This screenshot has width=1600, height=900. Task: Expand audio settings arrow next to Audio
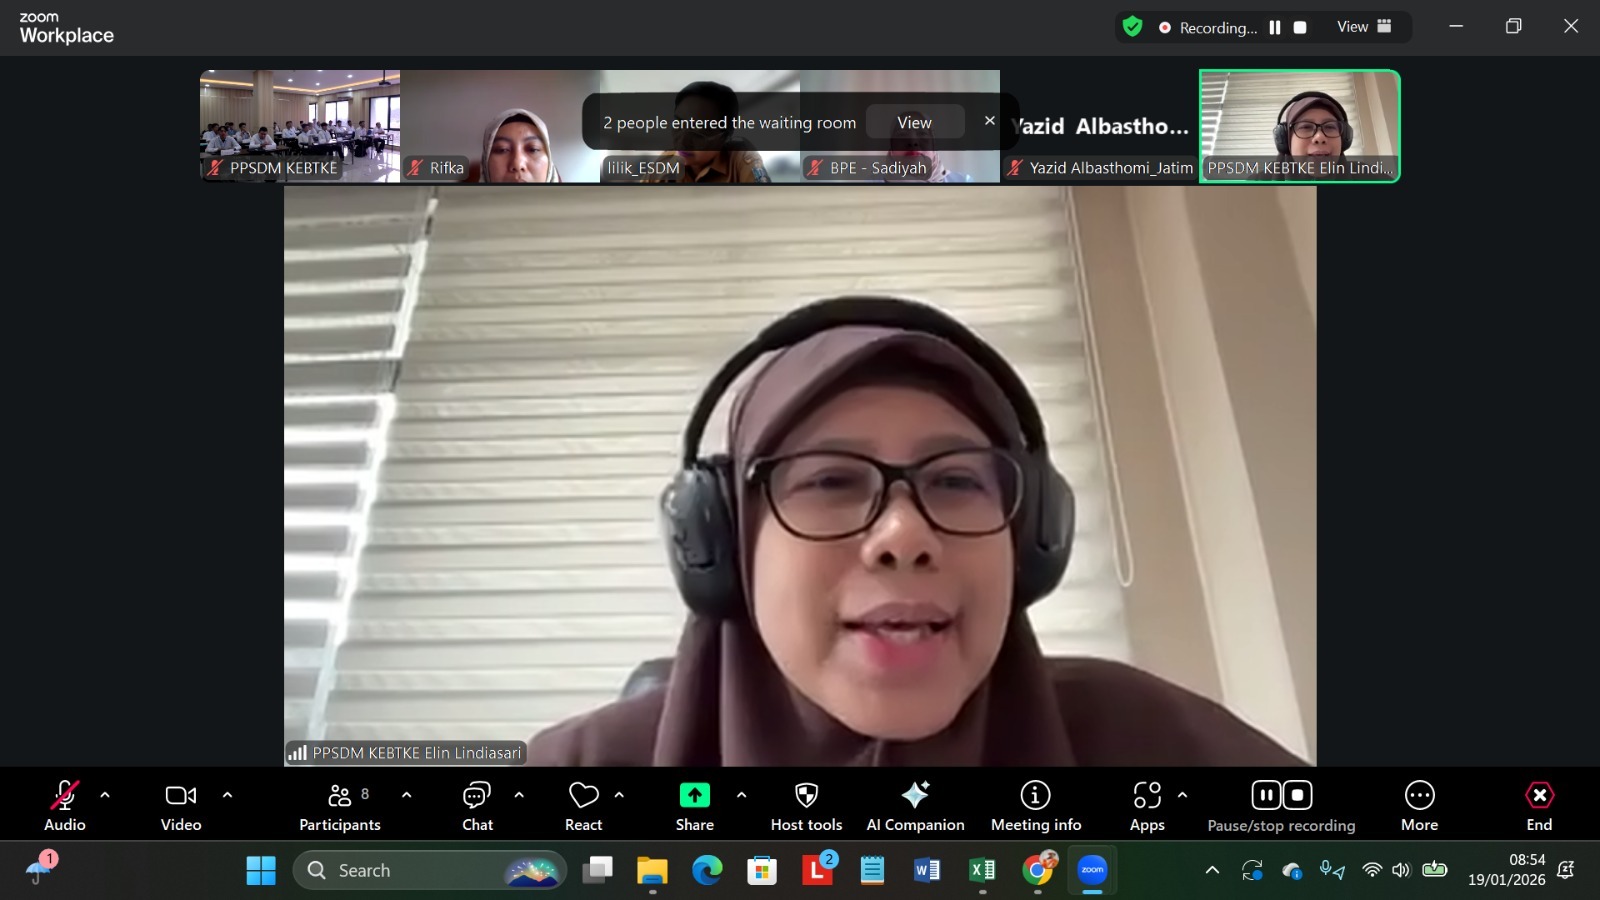coord(105,796)
